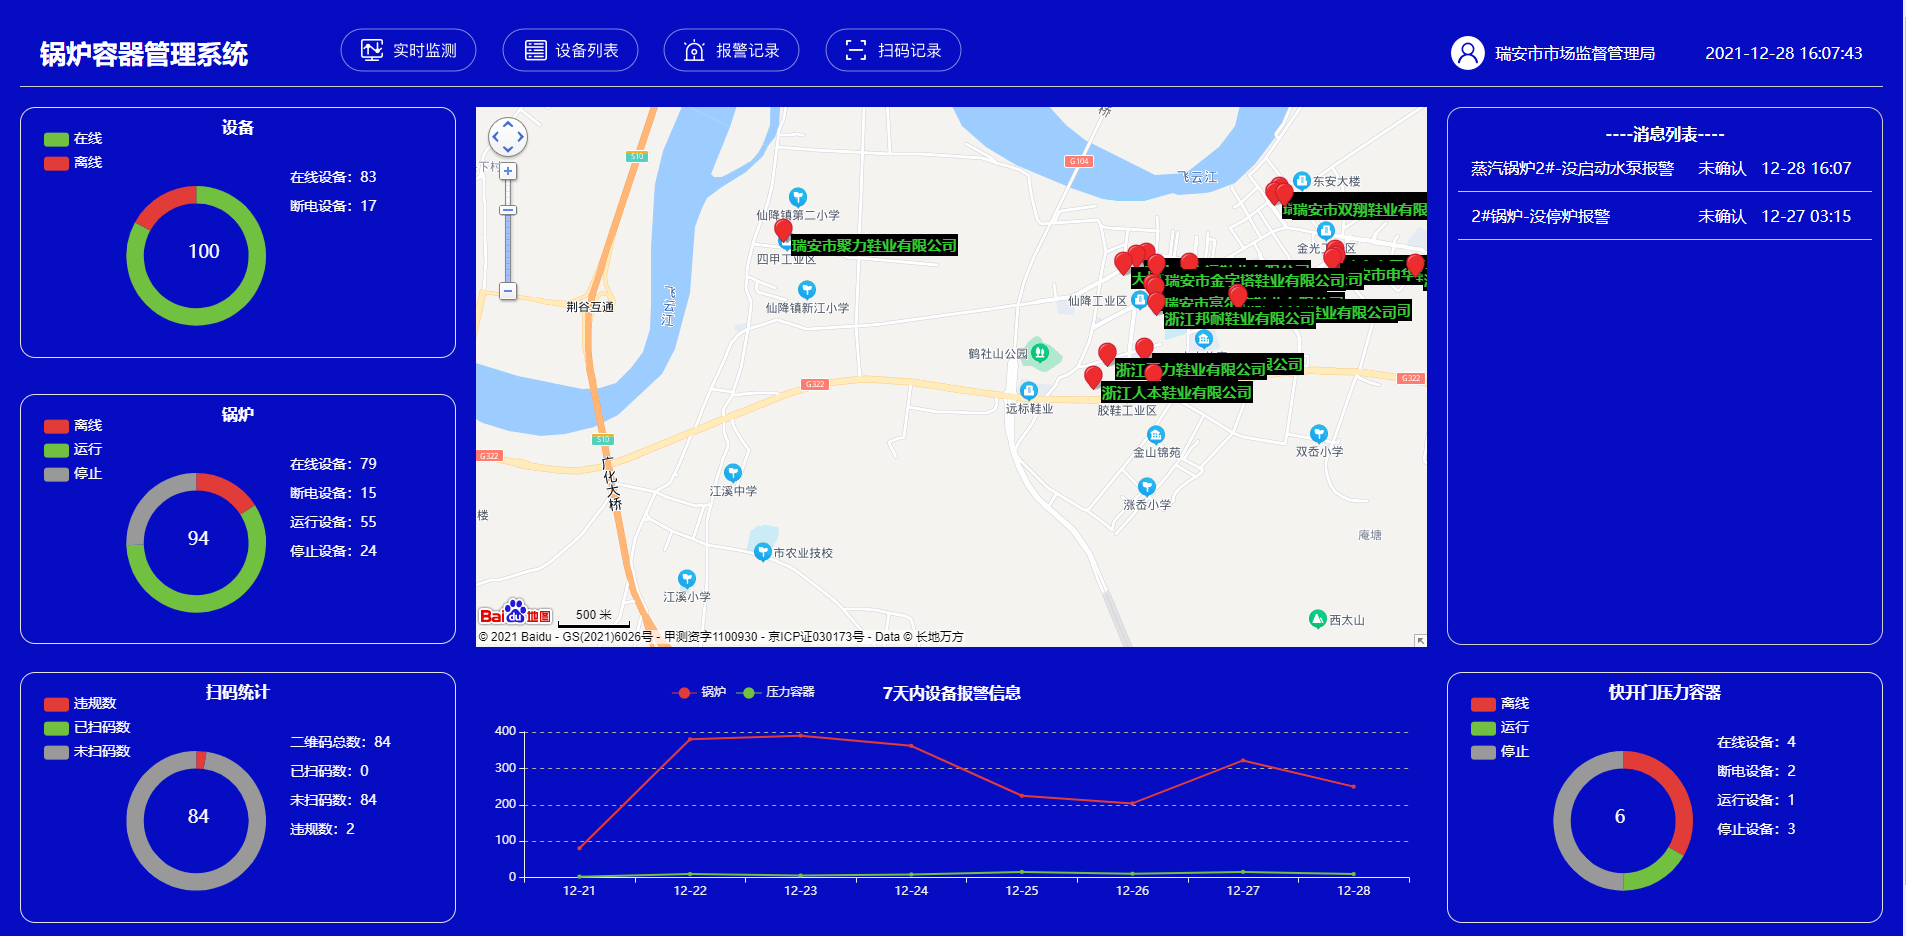1906x936 pixels.
Task: Click the 涨岙小学 school icon
Action: (x=1147, y=486)
